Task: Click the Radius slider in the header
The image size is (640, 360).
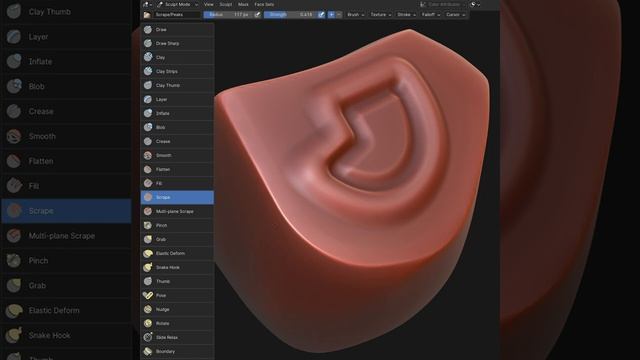Action: click(x=228, y=15)
